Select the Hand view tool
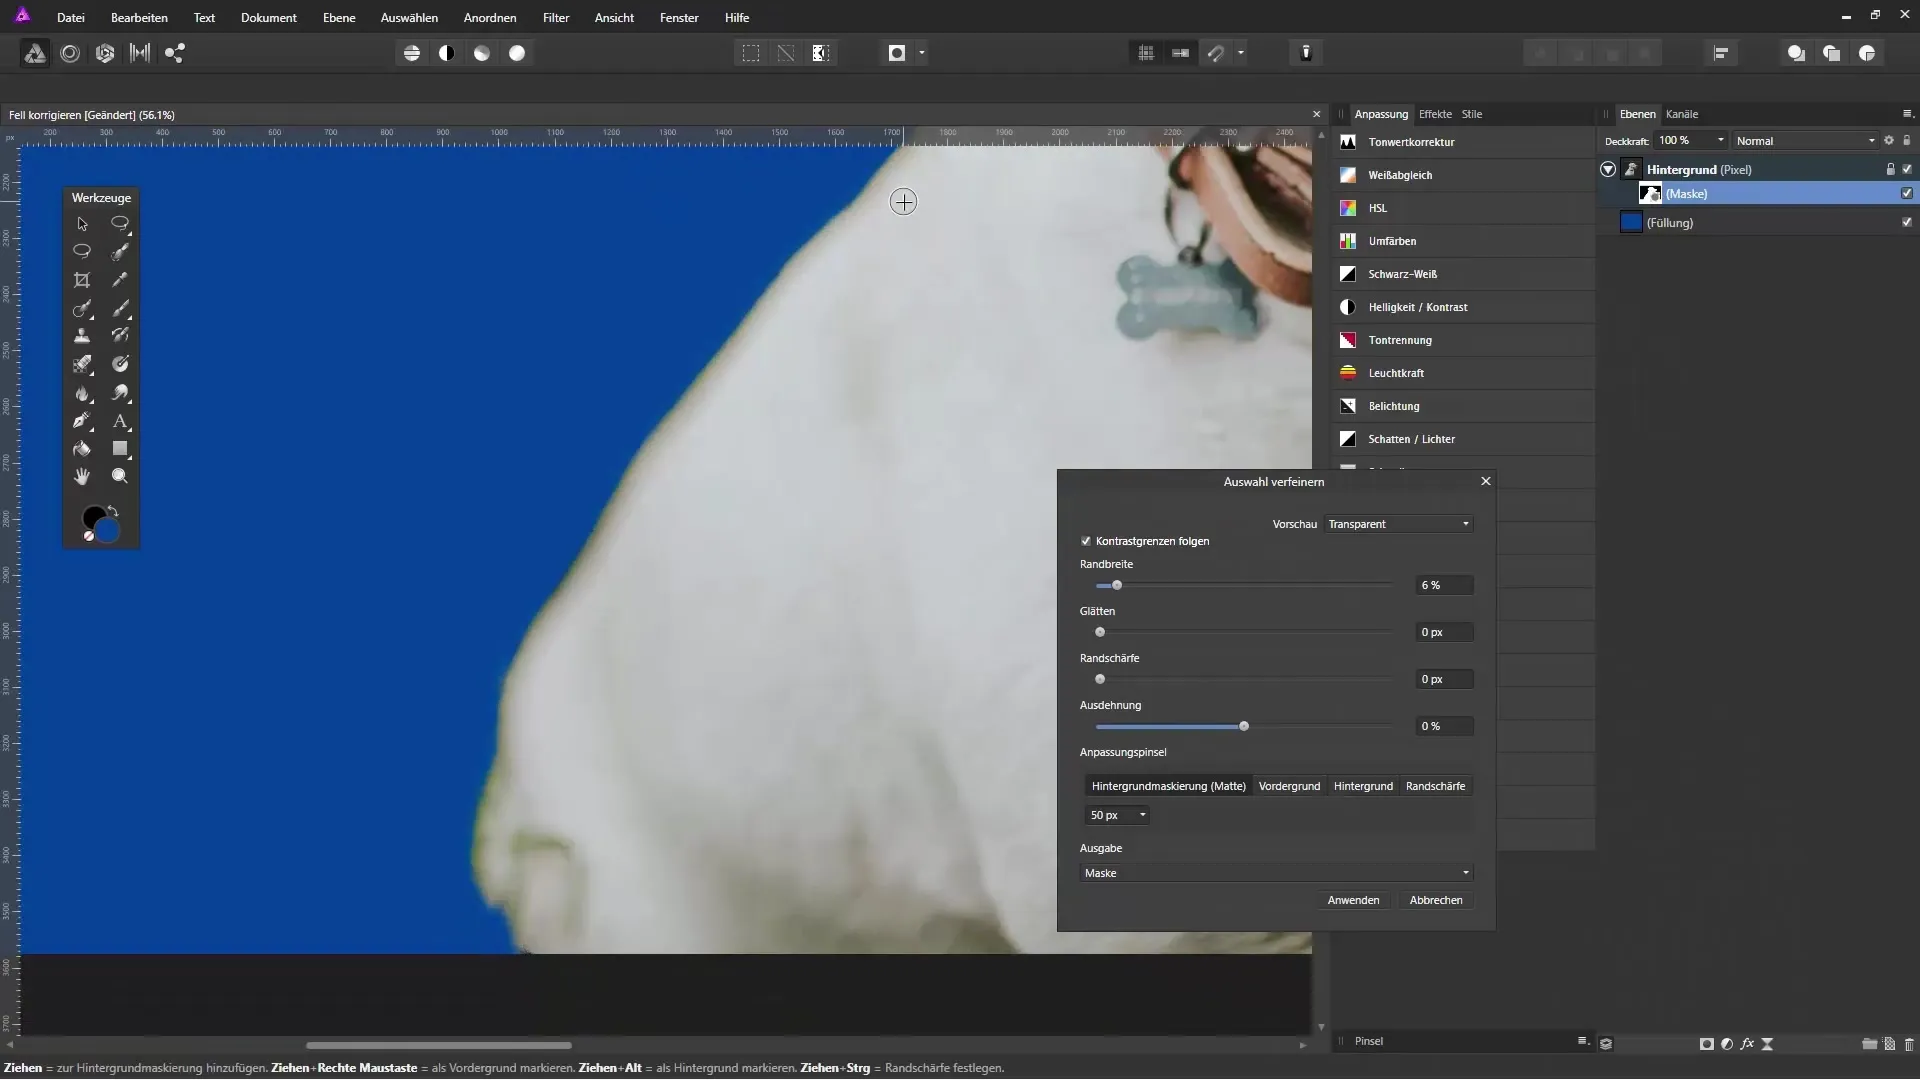Image resolution: width=1920 pixels, height=1080 pixels. (x=82, y=477)
